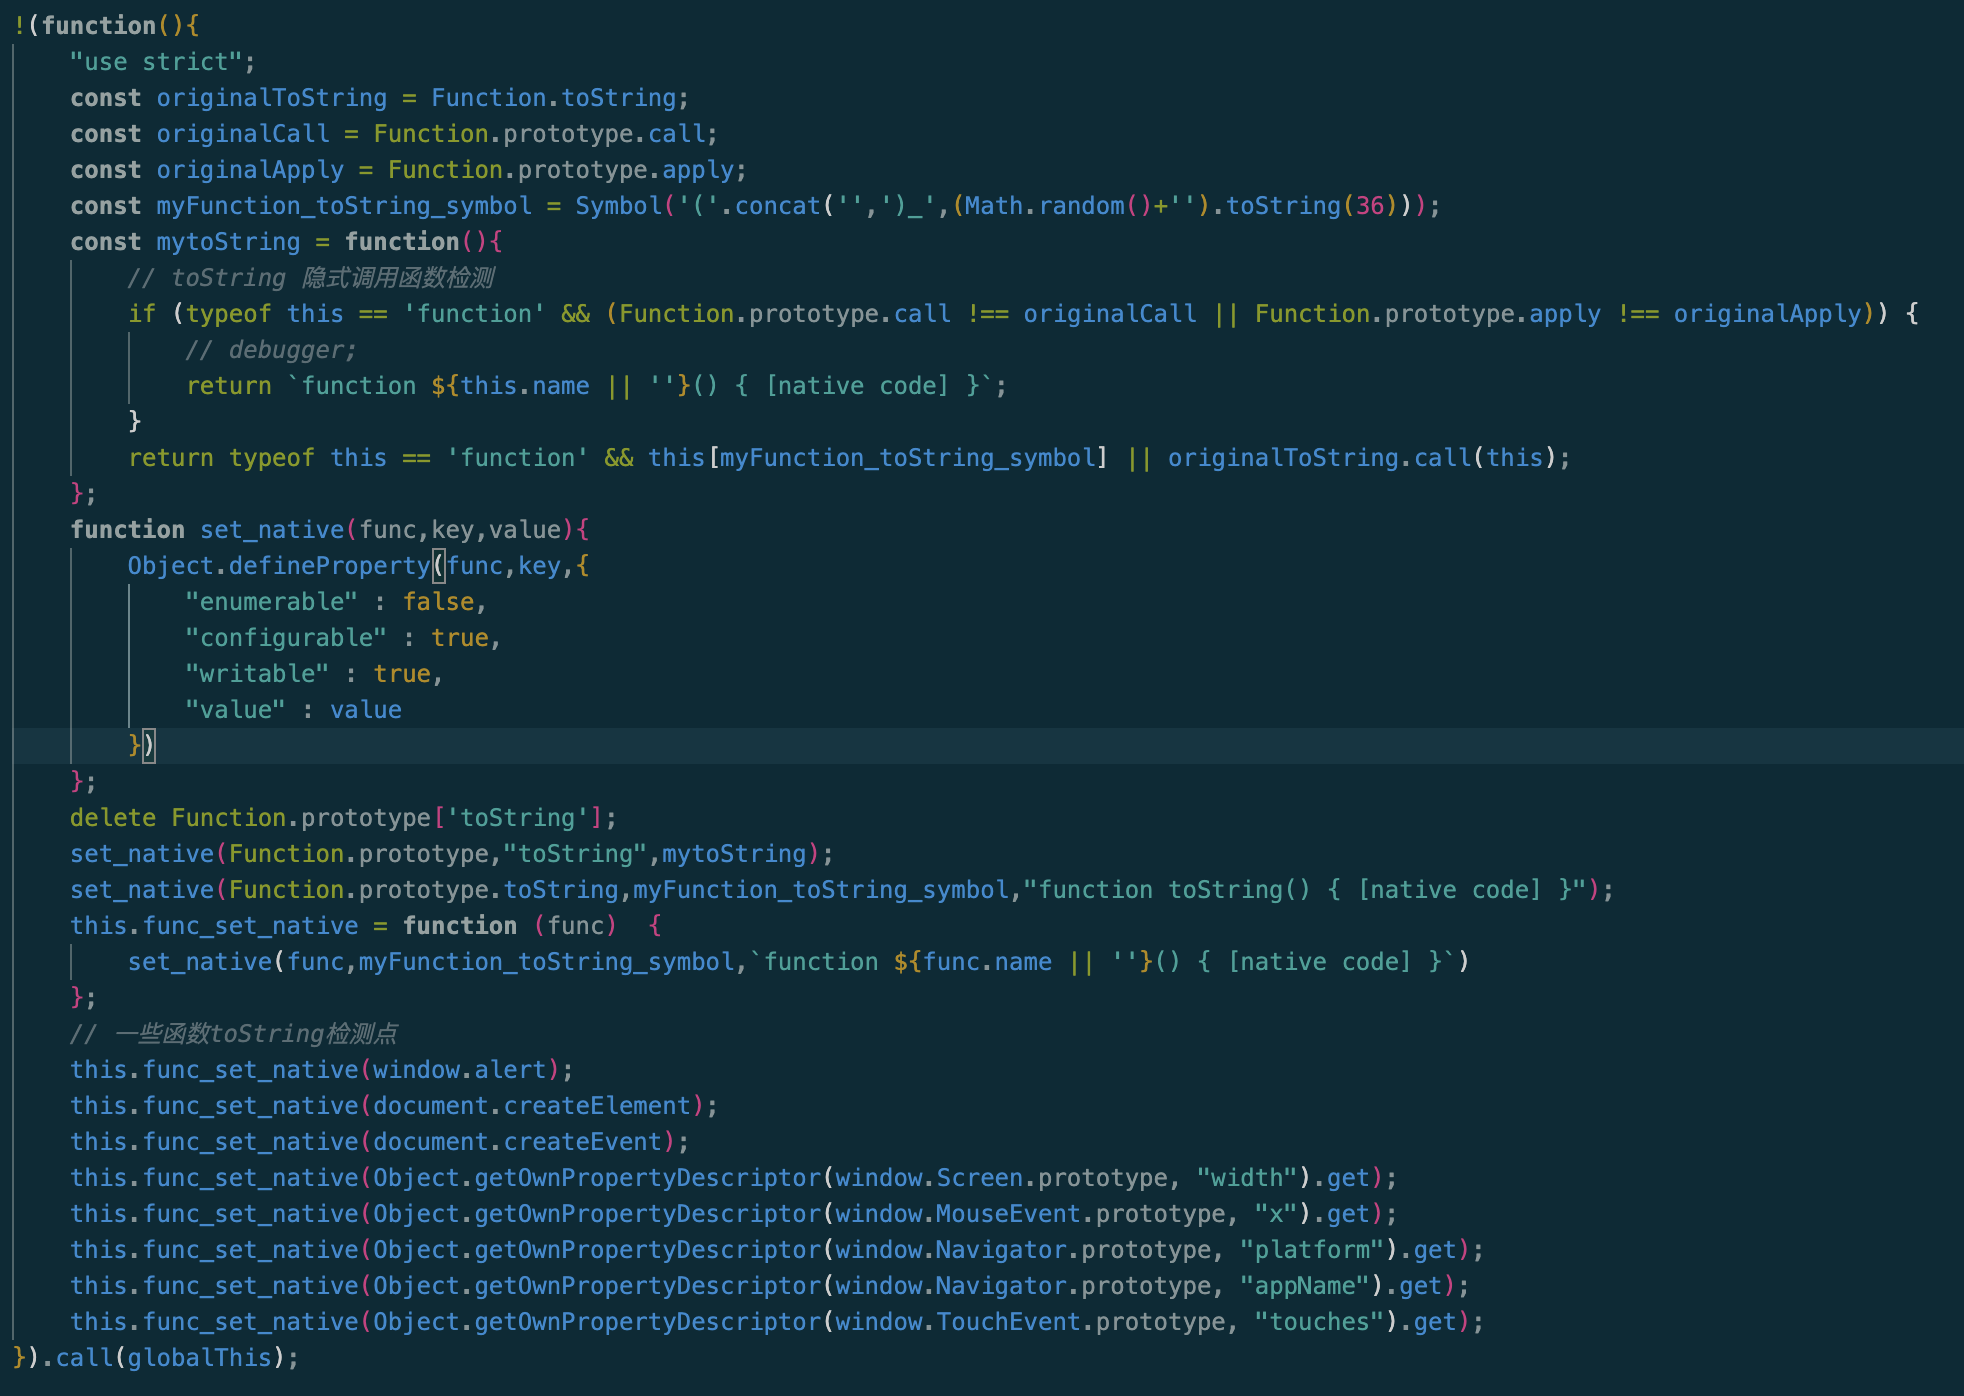Click document.createElement argument
This screenshot has width=1964, height=1396.
click(531, 1106)
